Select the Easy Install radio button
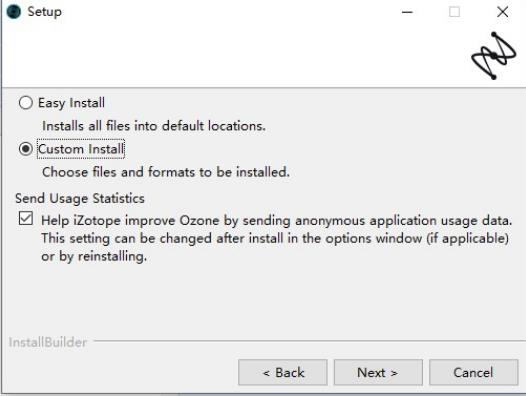526x396 pixels. (26, 103)
